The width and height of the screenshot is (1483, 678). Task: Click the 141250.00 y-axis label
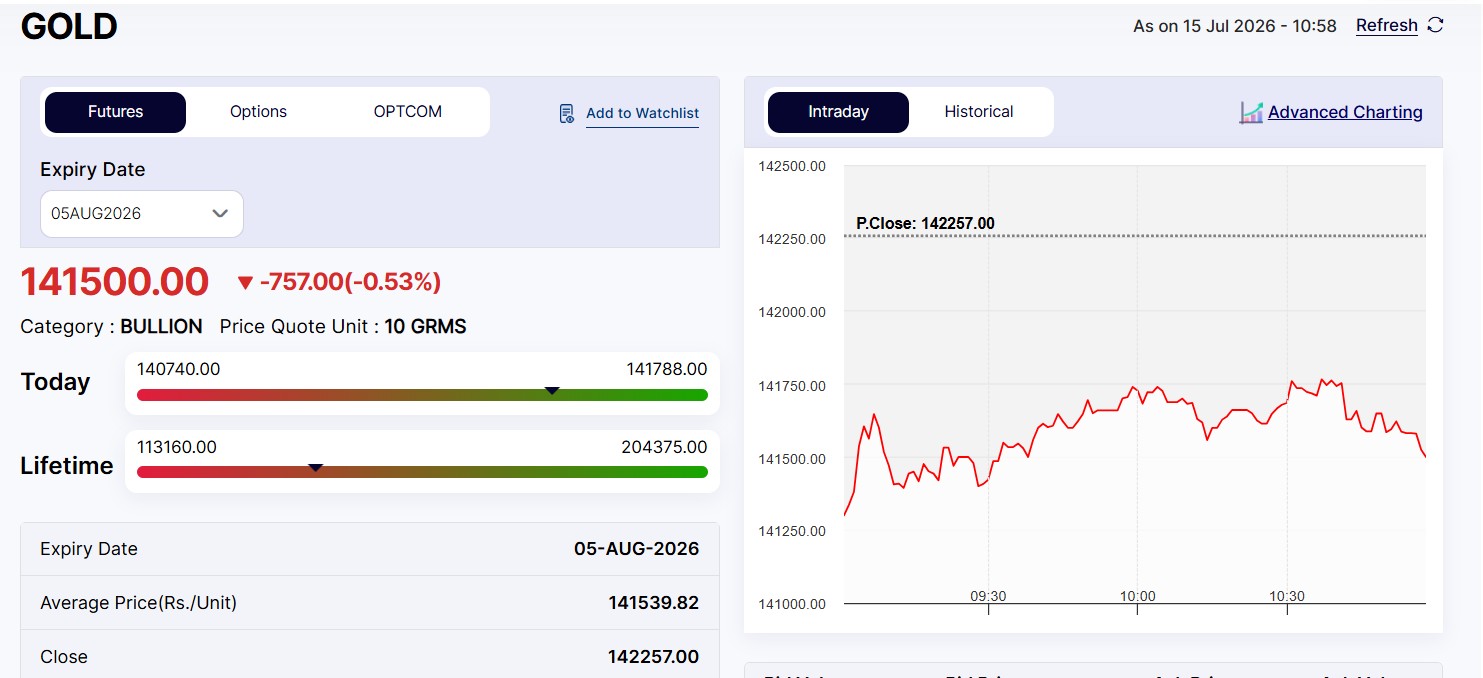(792, 531)
